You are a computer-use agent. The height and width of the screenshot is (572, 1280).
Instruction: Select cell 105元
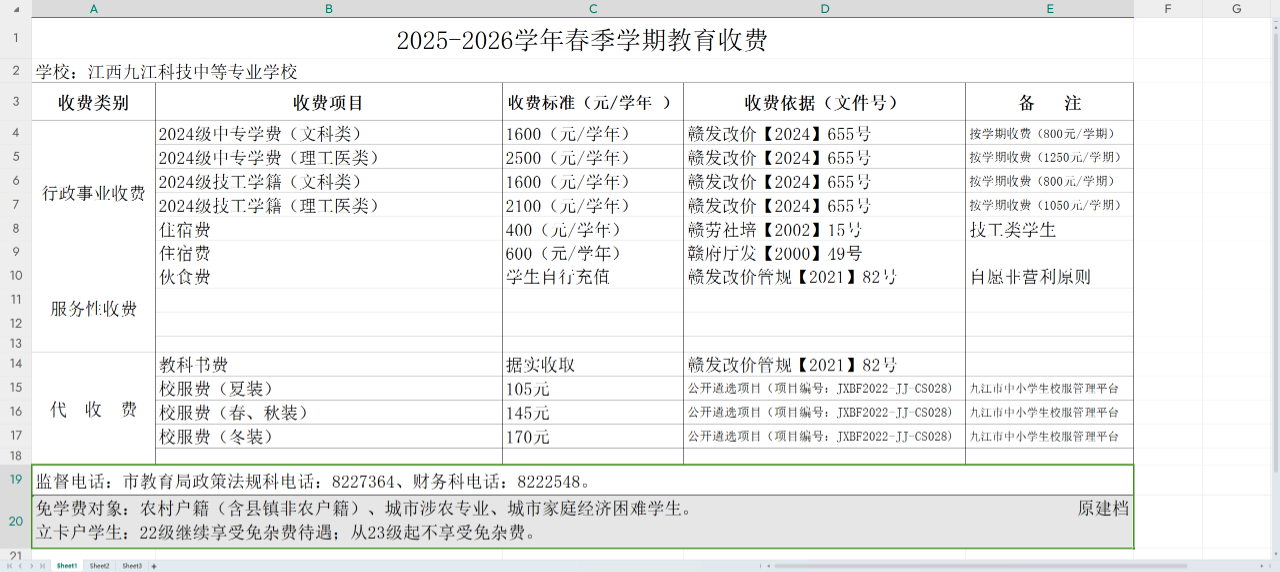593,388
